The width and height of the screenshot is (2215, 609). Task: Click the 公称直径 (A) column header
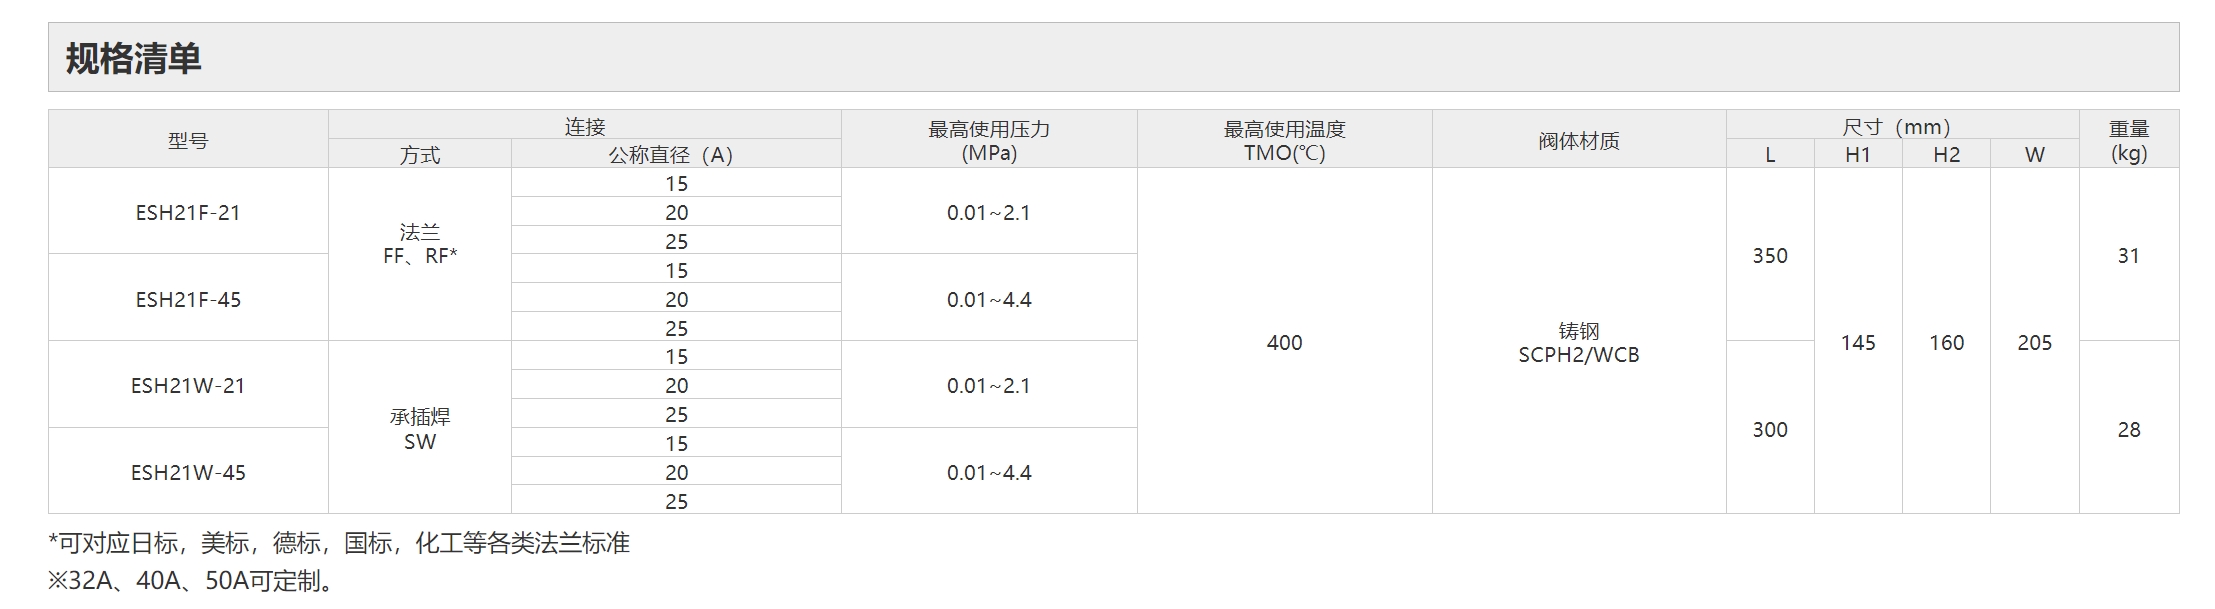pos(671,155)
